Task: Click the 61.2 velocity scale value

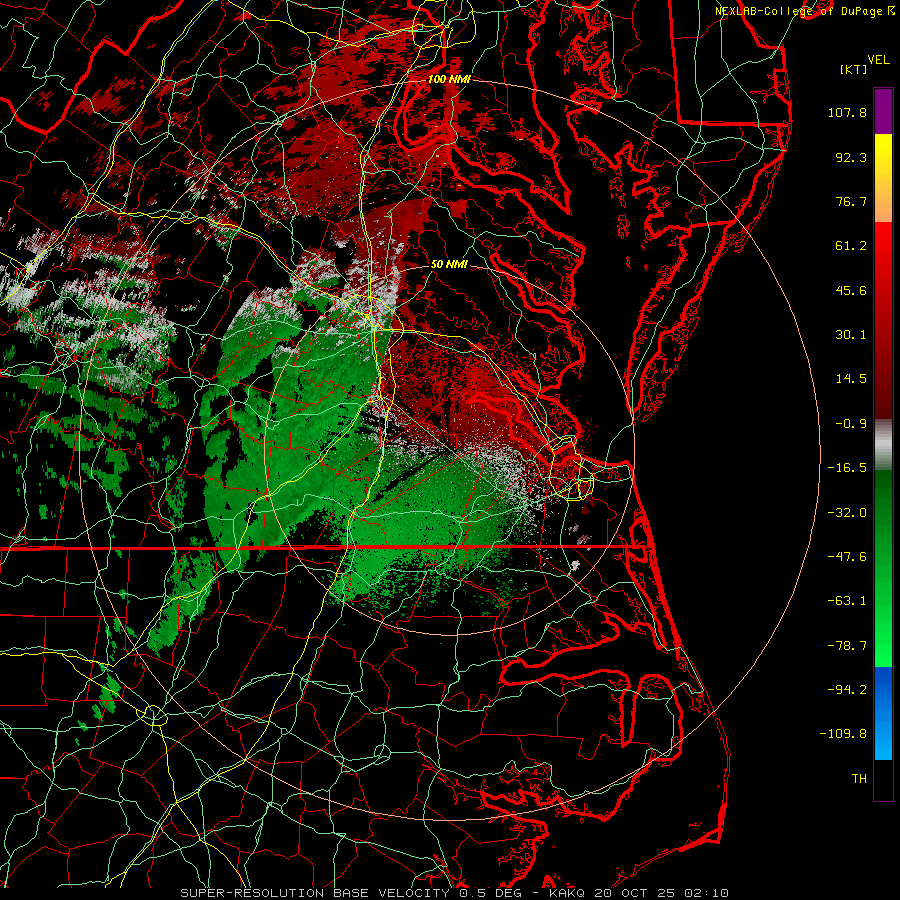Action: [851, 246]
